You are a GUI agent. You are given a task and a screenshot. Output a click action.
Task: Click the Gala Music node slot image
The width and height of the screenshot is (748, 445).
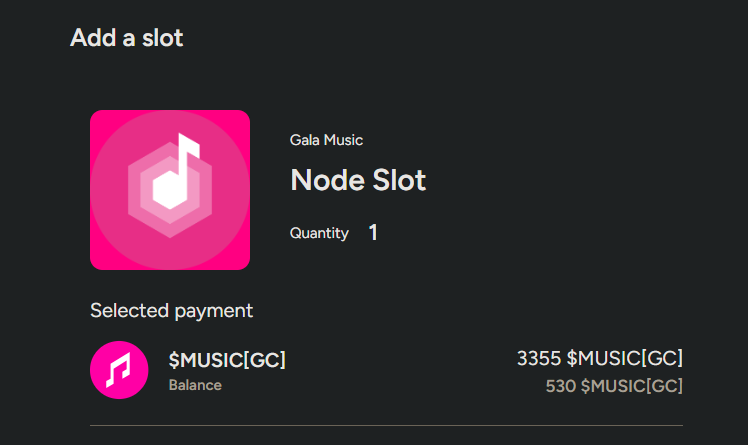click(170, 190)
